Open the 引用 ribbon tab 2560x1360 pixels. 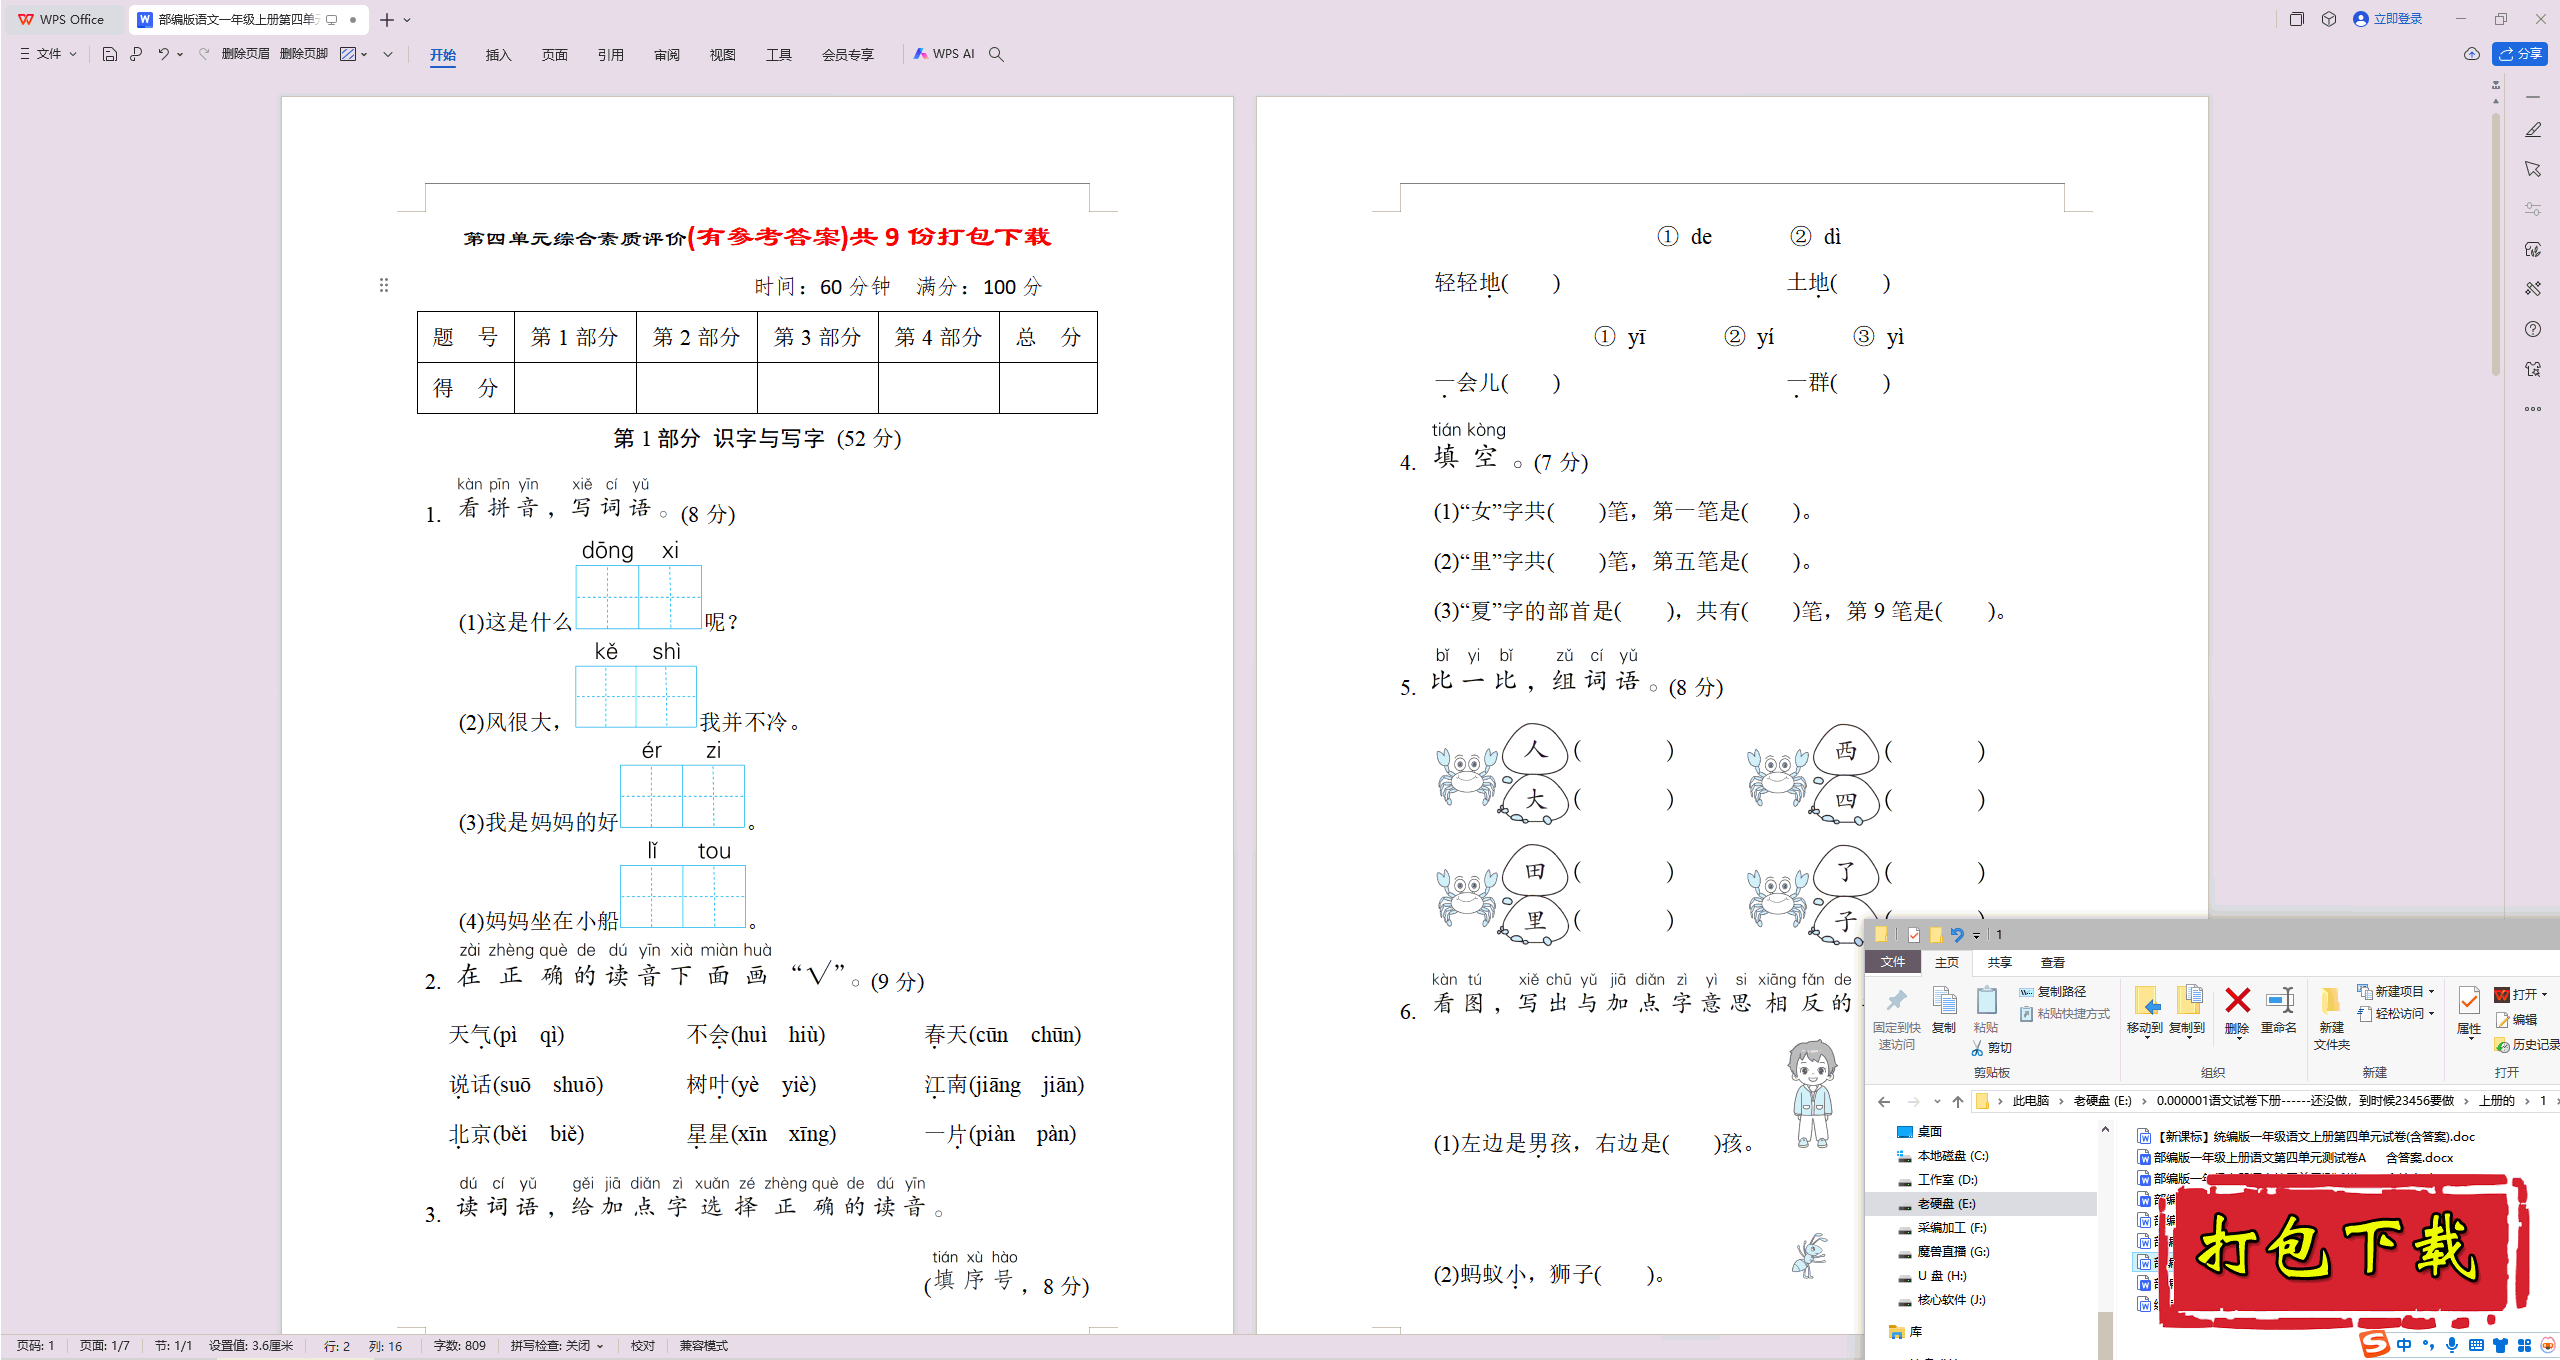[611, 55]
